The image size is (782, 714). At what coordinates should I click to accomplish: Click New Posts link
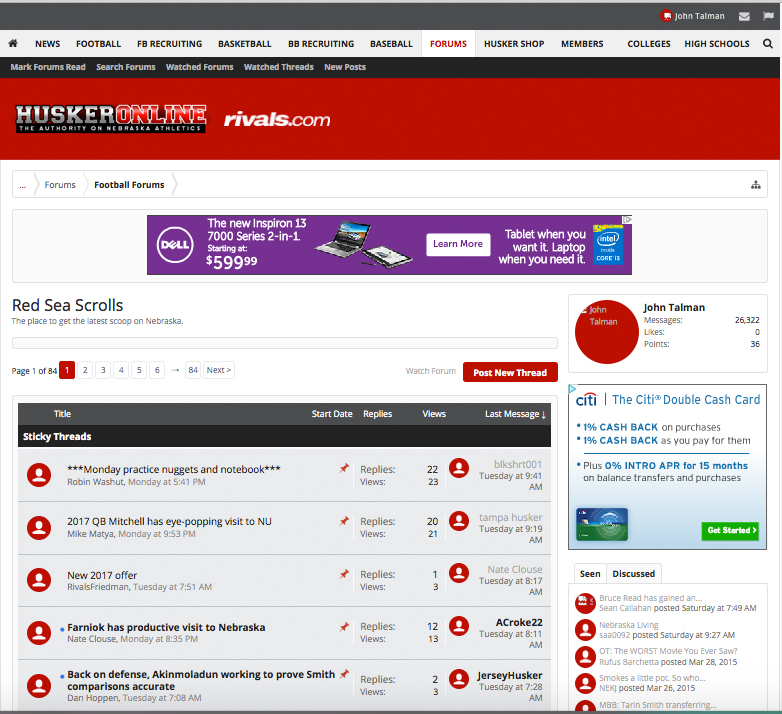click(345, 67)
